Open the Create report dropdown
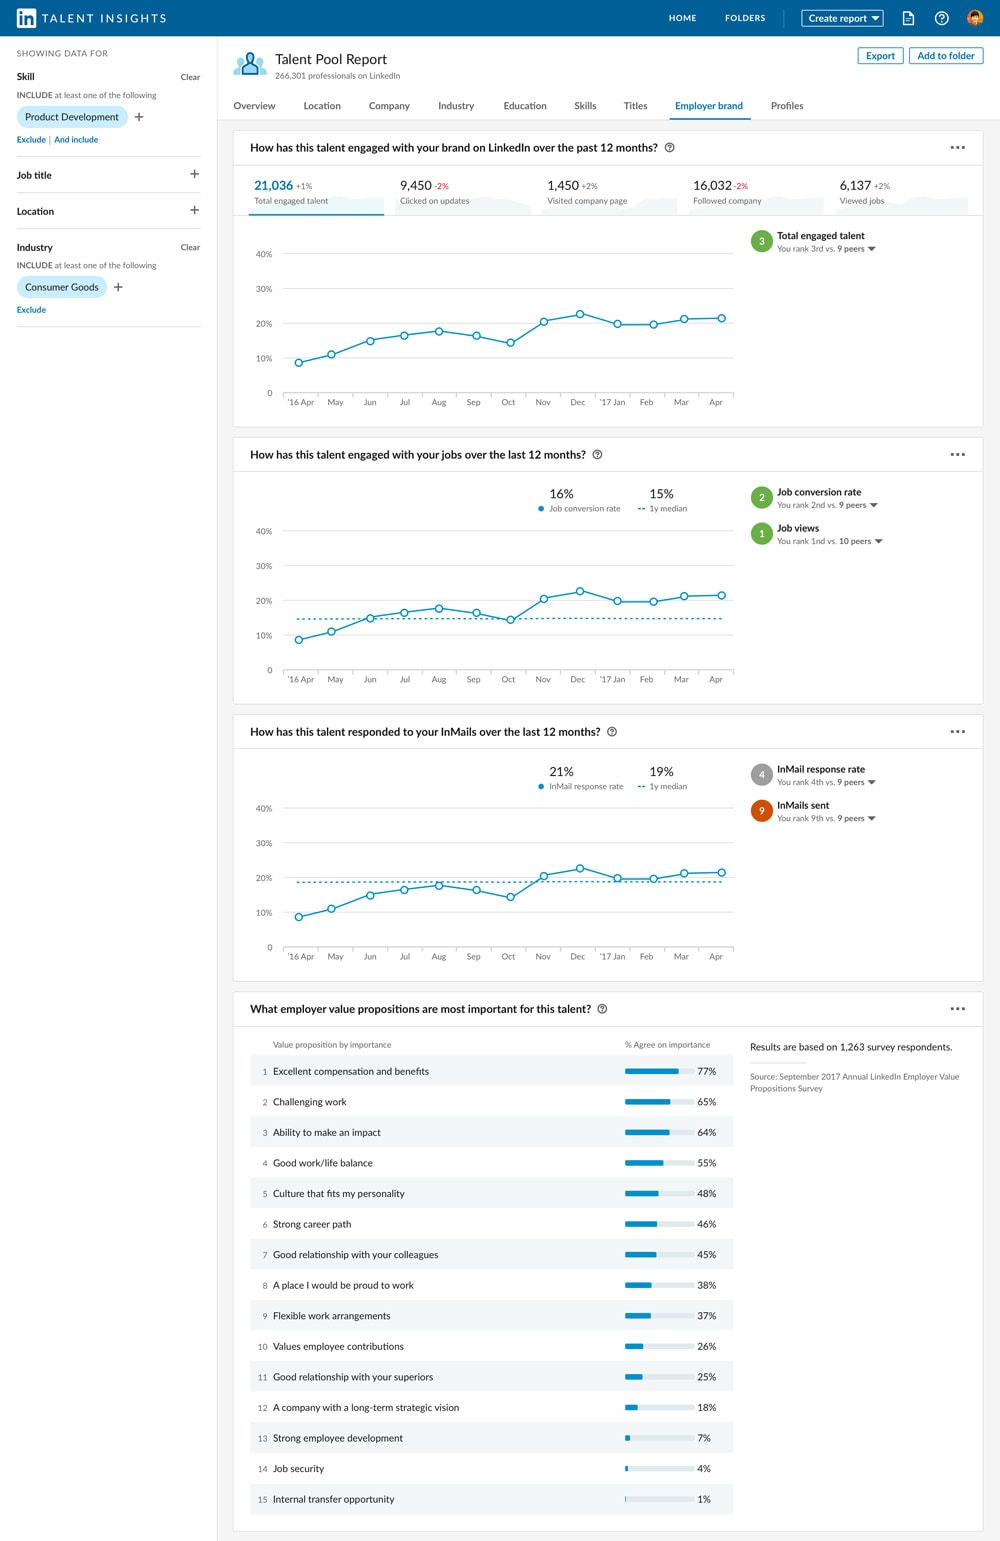Viewport: 1000px width, 1541px height. [x=842, y=18]
